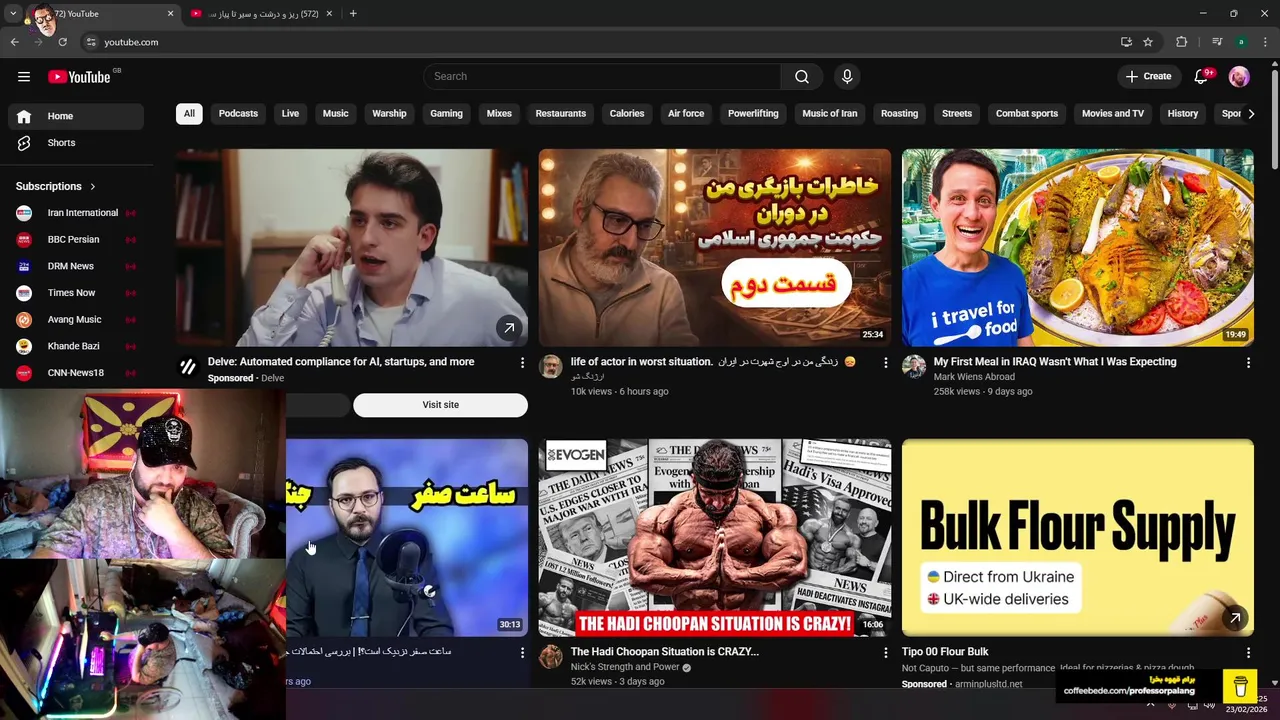Image resolution: width=1280 pixels, height=720 pixels.
Task: Open Khande Bazi channel subscription
Action: pyautogui.click(x=76, y=346)
